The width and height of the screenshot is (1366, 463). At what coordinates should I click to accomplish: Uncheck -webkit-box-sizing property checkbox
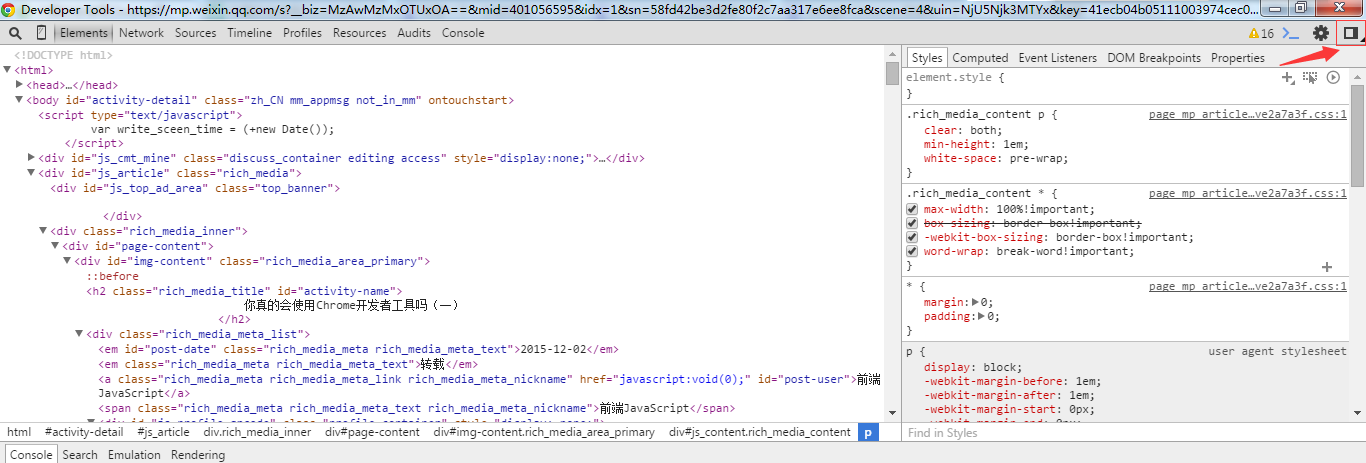click(912, 237)
